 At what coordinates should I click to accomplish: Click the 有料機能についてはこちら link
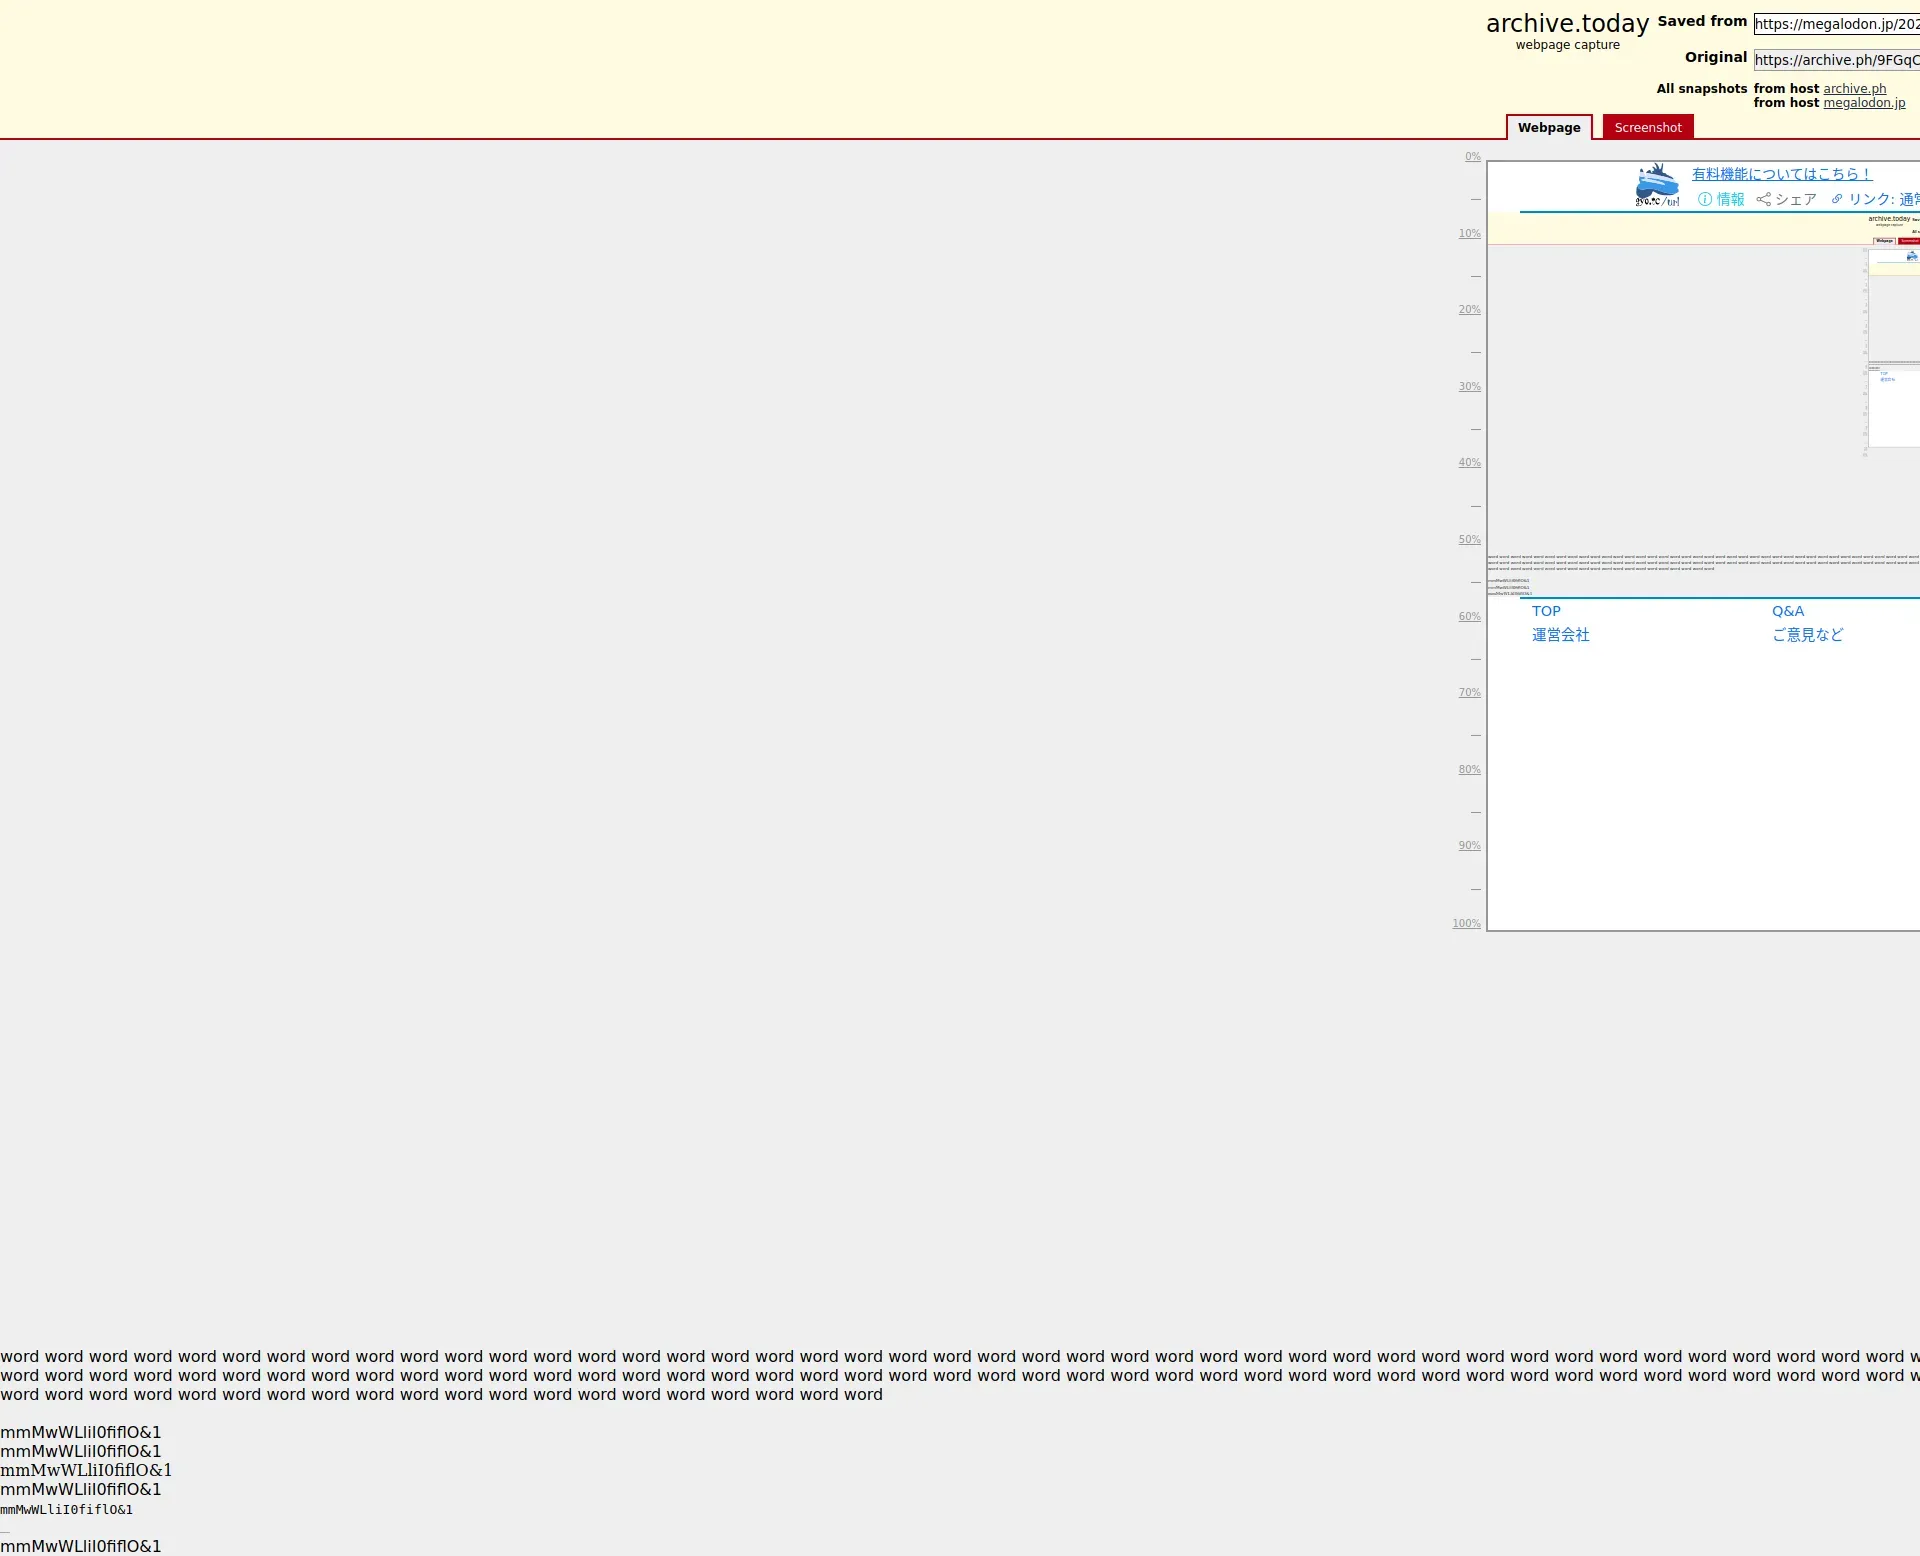(1781, 174)
